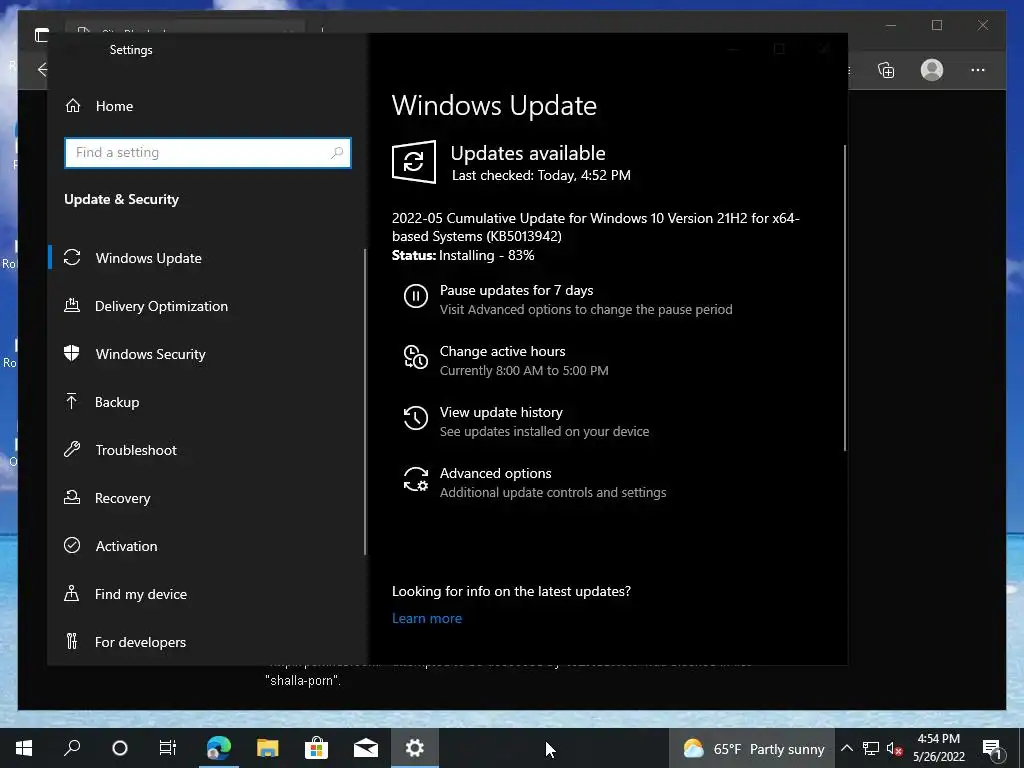Open the Edge Collections icon
The height and width of the screenshot is (768, 1024).
point(886,70)
